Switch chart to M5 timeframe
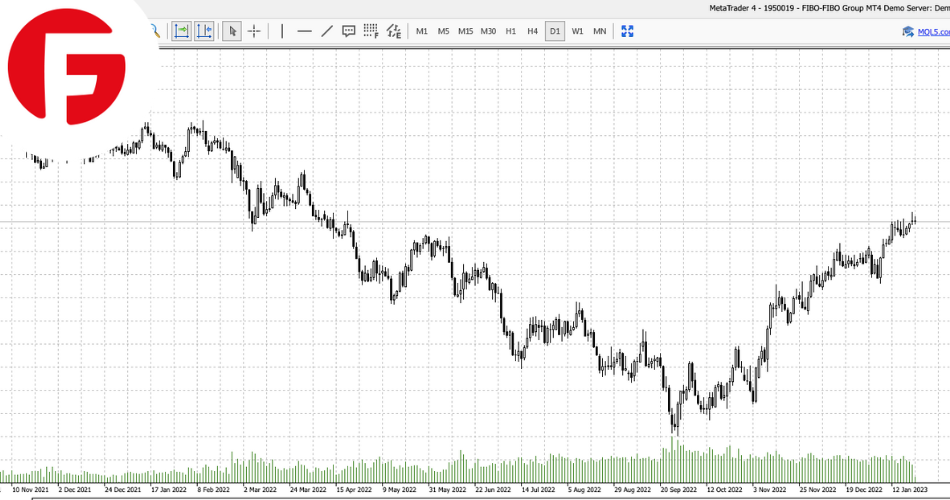Image resolution: width=950 pixels, height=500 pixels. (443, 31)
